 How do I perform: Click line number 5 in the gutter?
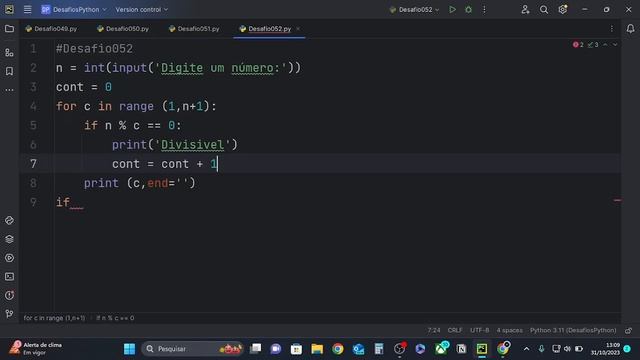33,125
